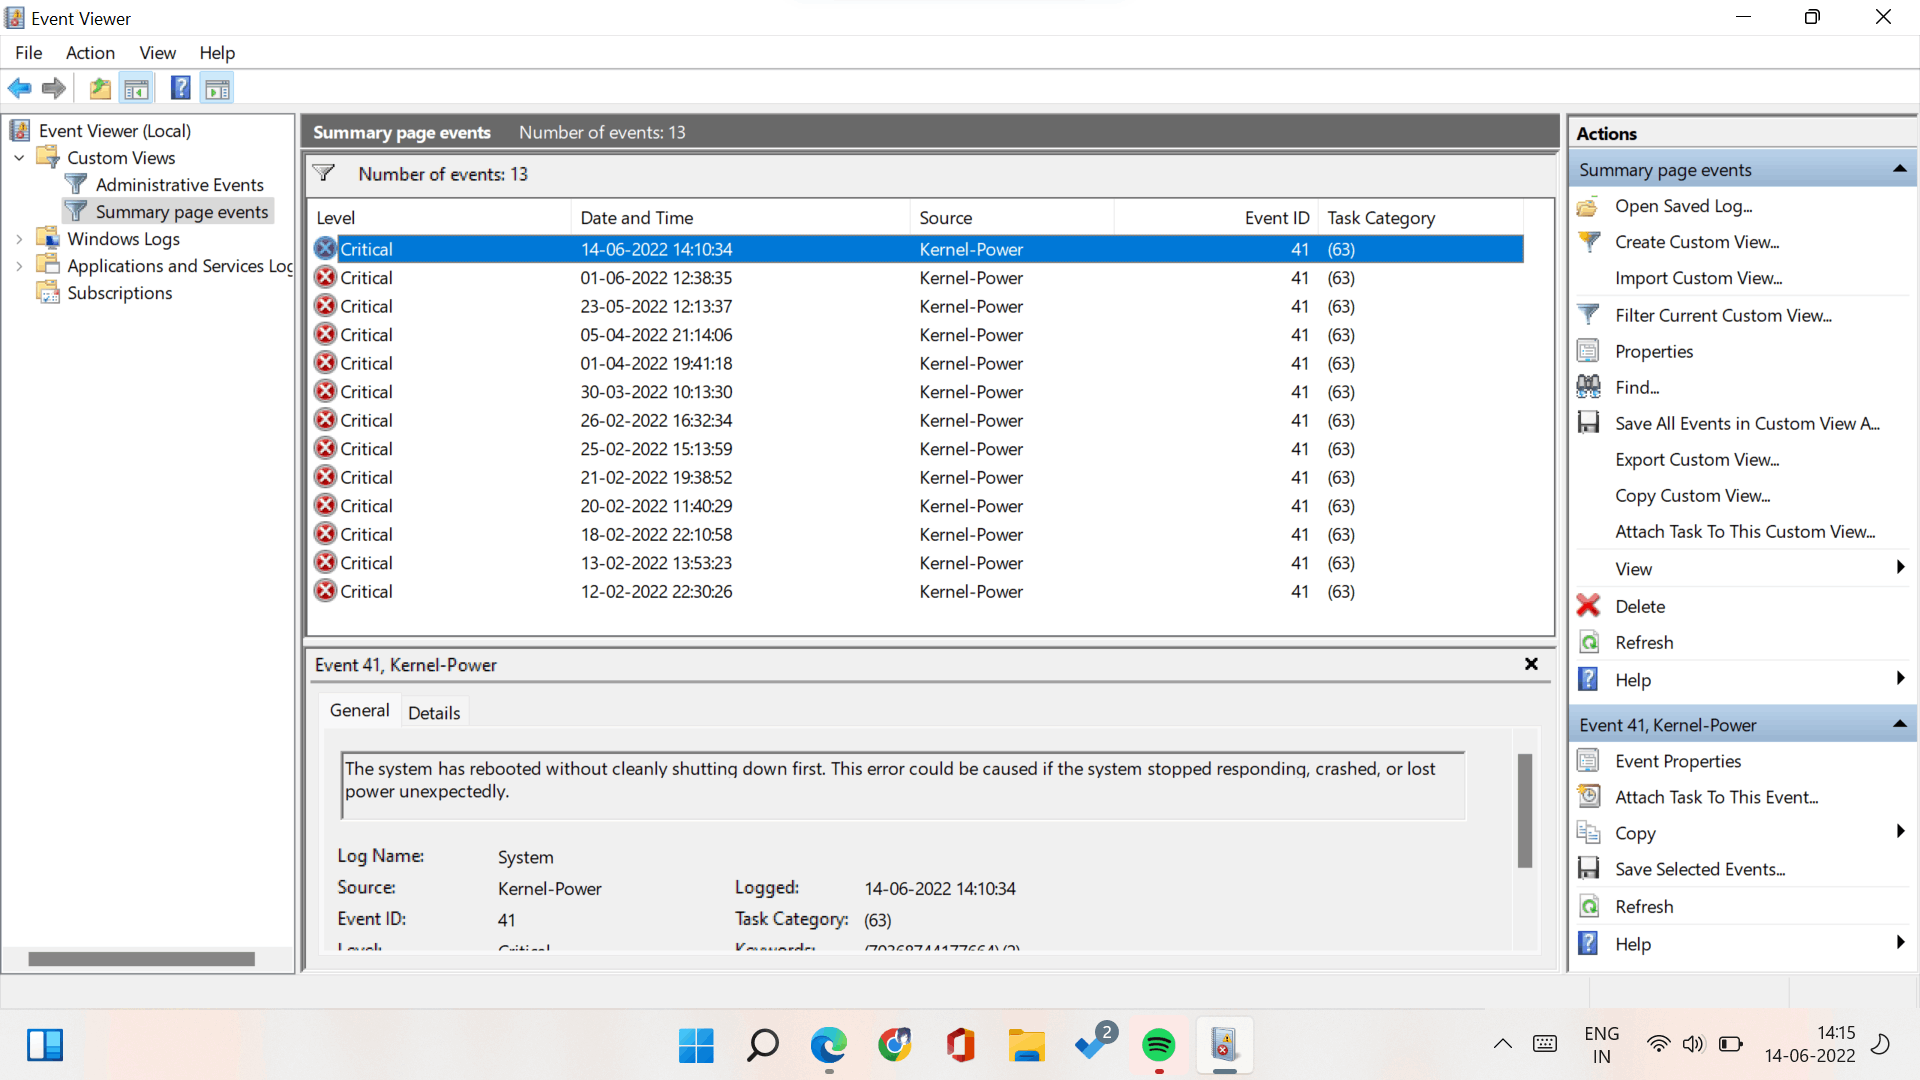The width and height of the screenshot is (1920, 1080).
Task: Click the Create Custom View funnel icon
Action: pyautogui.click(x=1588, y=242)
